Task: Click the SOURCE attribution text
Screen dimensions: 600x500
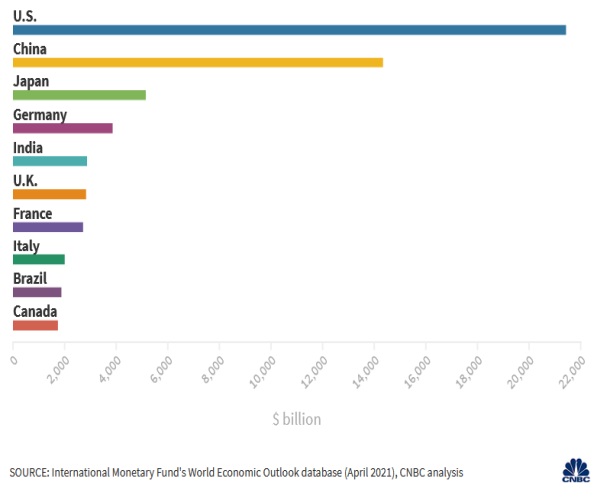Action: coord(237,472)
